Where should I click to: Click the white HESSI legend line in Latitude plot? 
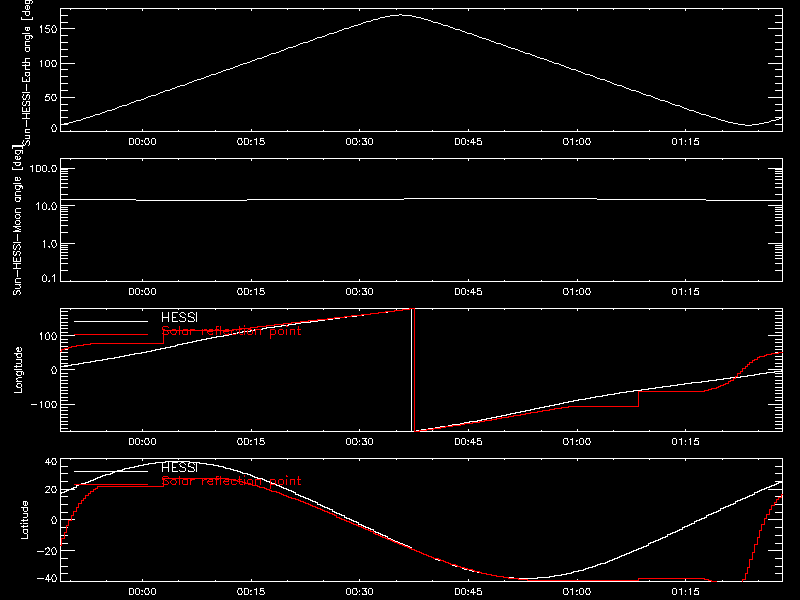(x=111, y=471)
